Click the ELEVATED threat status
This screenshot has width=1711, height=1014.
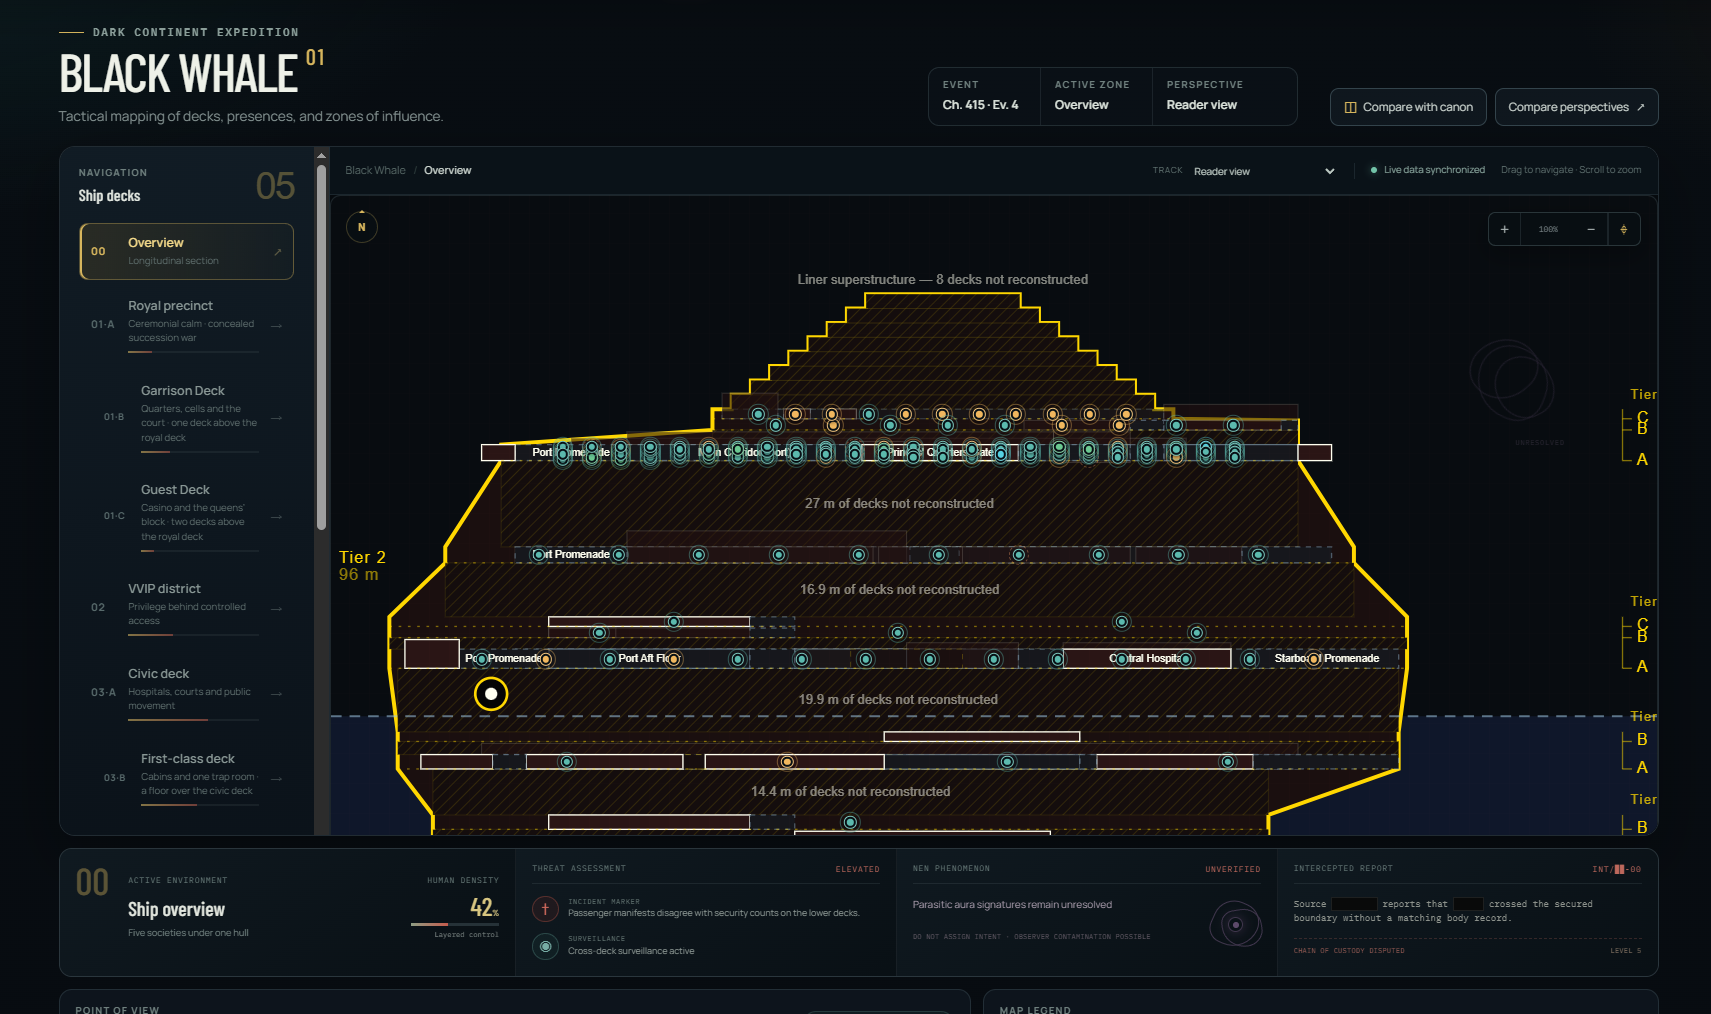click(857, 869)
